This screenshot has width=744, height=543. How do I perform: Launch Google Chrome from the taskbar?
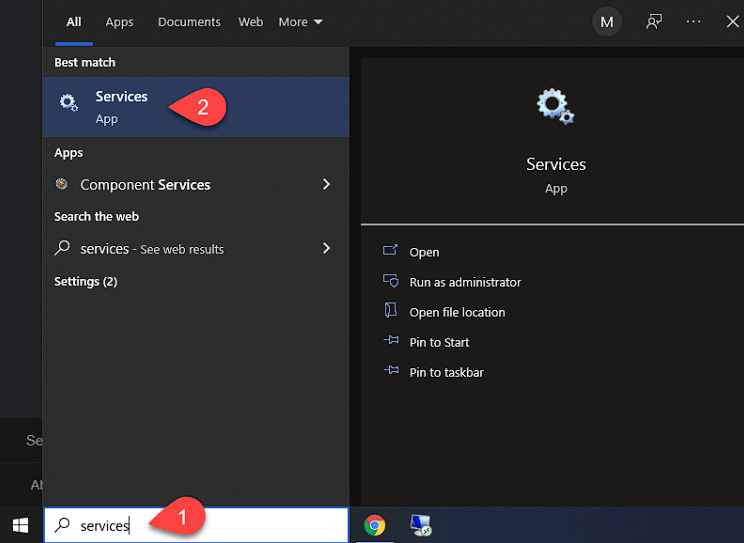pyautogui.click(x=375, y=525)
